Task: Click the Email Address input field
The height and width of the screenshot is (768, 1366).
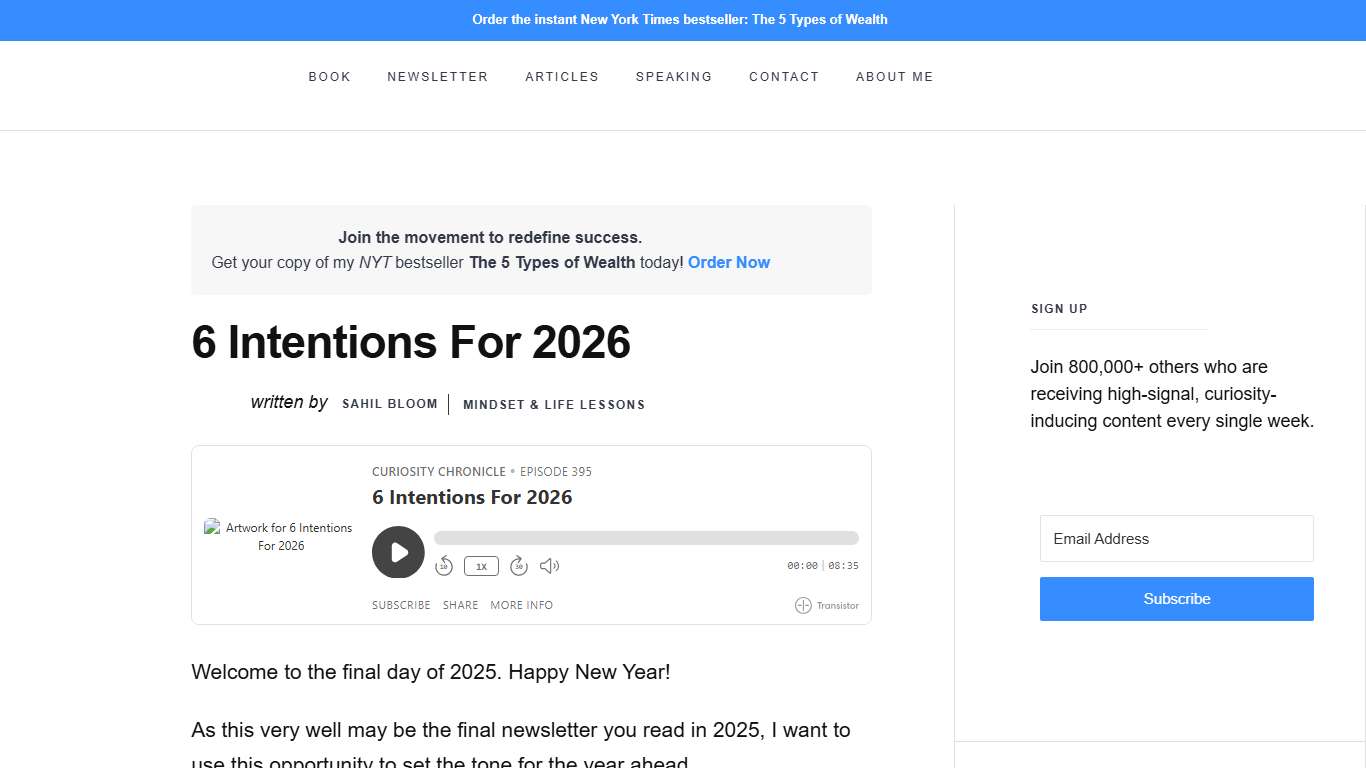Action: pos(1176,539)
